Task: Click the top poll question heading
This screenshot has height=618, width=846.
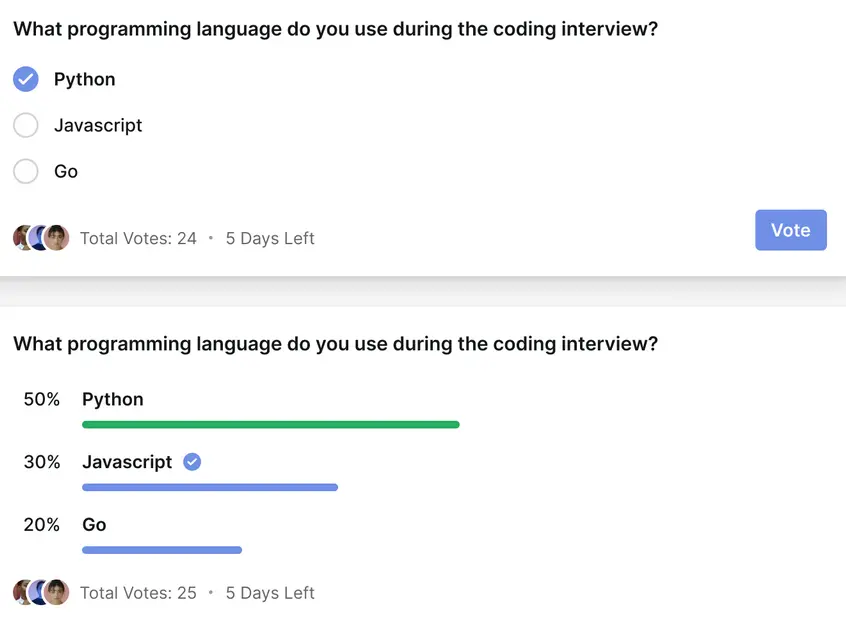Action: pyautogui.click(x=336, y=29)
